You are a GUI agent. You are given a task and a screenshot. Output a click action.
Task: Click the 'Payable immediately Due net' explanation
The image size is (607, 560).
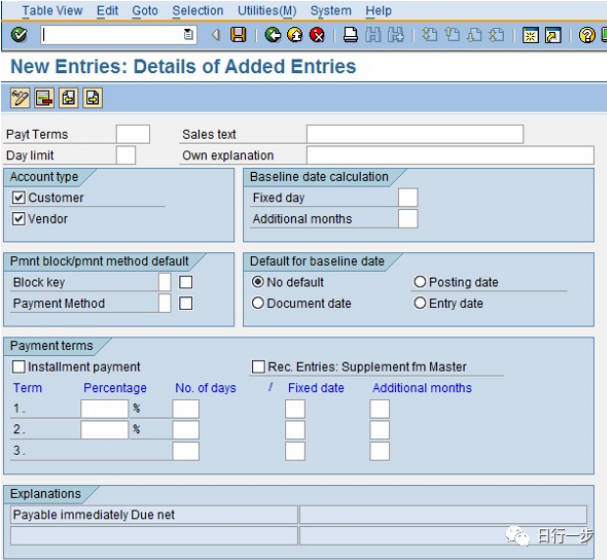tap(154, 515)
